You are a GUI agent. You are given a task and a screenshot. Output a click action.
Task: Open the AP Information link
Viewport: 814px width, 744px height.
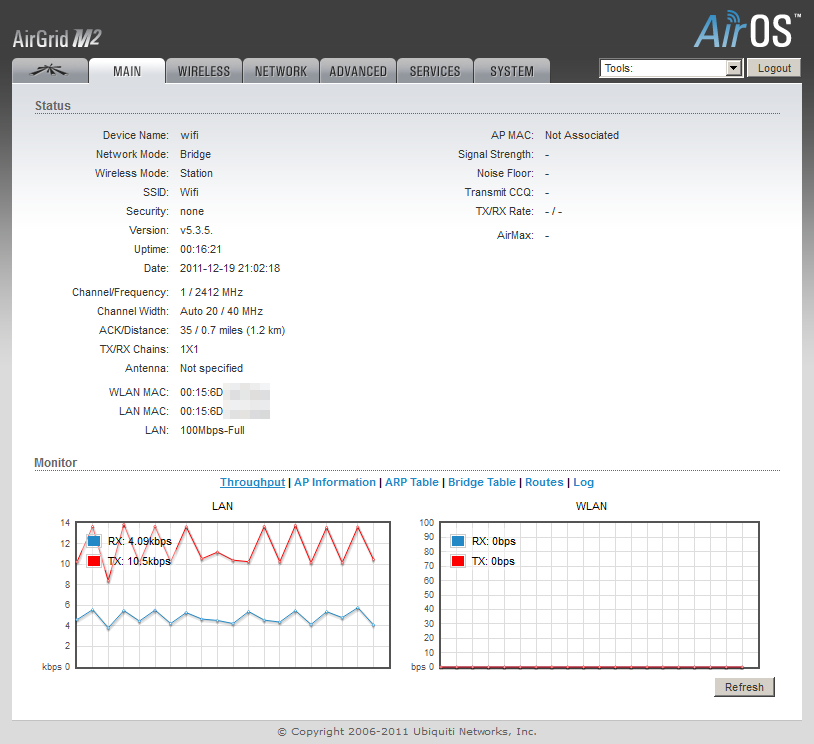coord(335,482)
